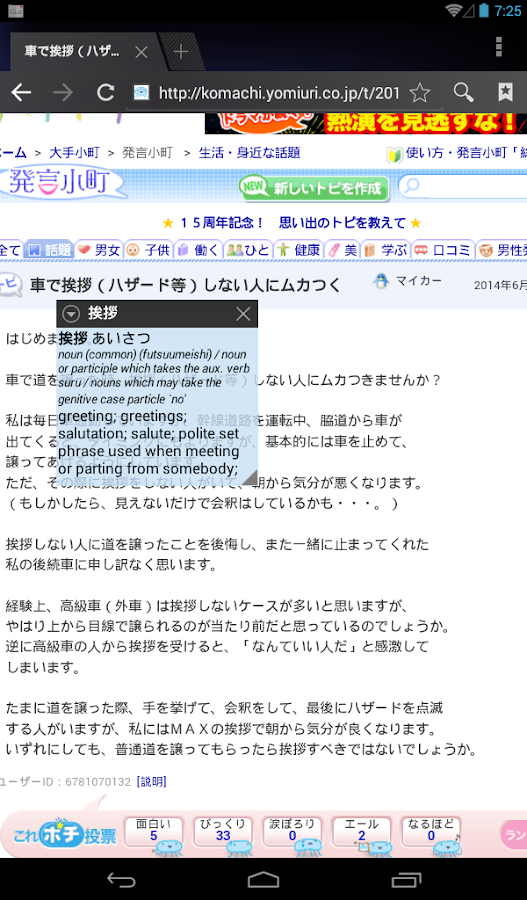Tap the Android back navigation button

click(x=122, y=879)
